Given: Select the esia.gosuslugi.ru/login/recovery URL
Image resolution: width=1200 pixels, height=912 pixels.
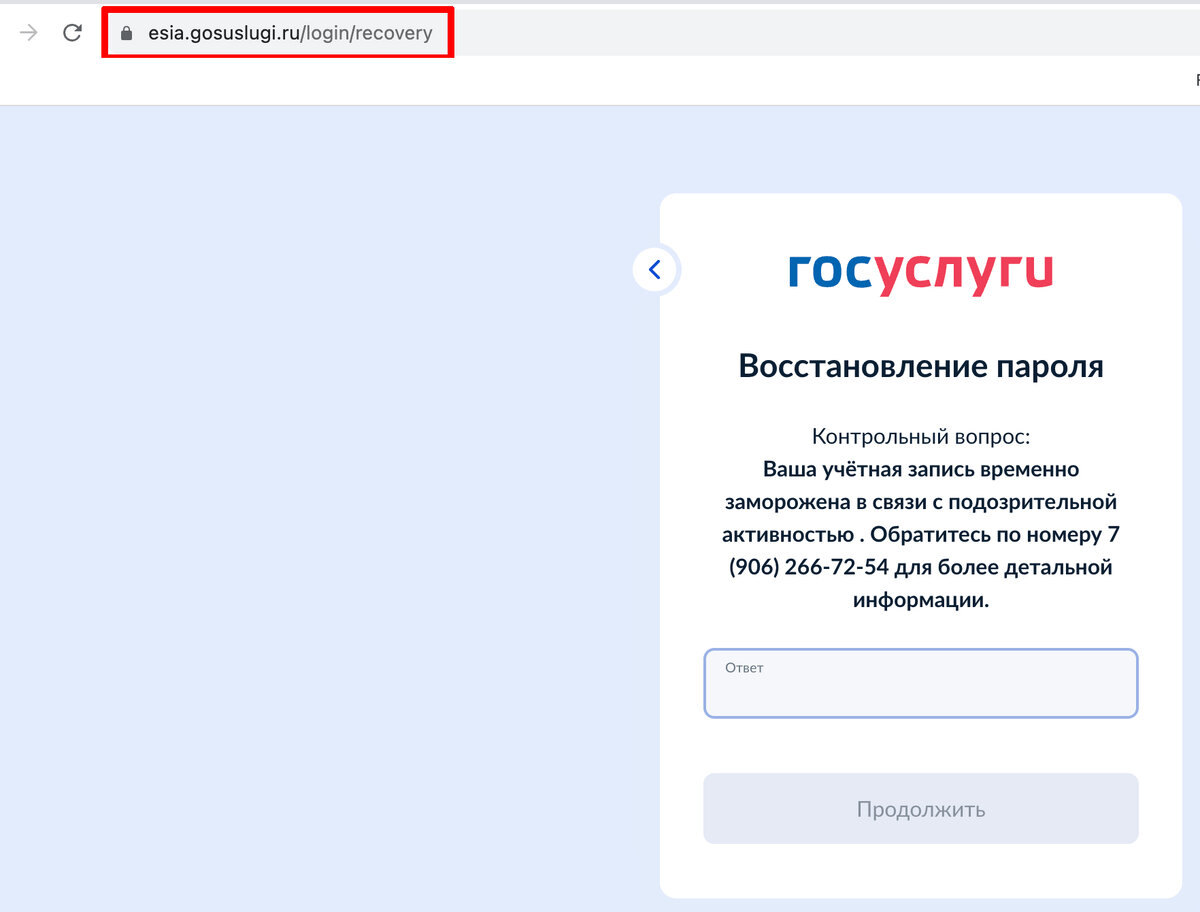Looking at the screenshot, I should [290, 33].
